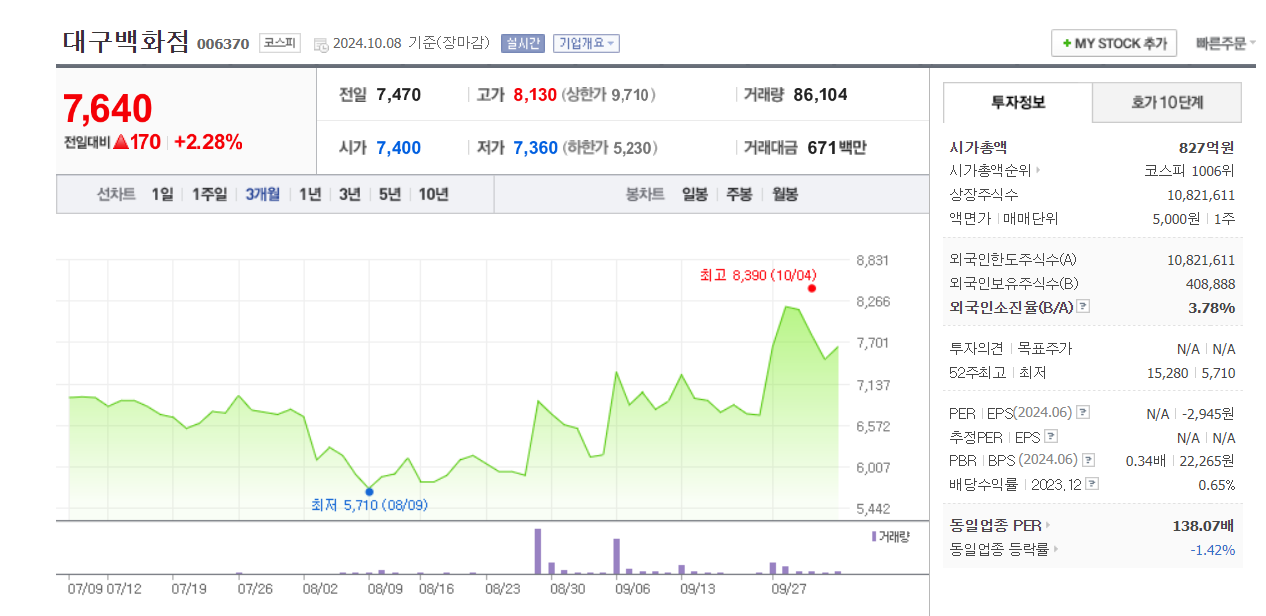Open the 외국인소진율(B/A) help tooltip icon
This screenshot has width=1266, height=616.
[x=1082, y=307]
